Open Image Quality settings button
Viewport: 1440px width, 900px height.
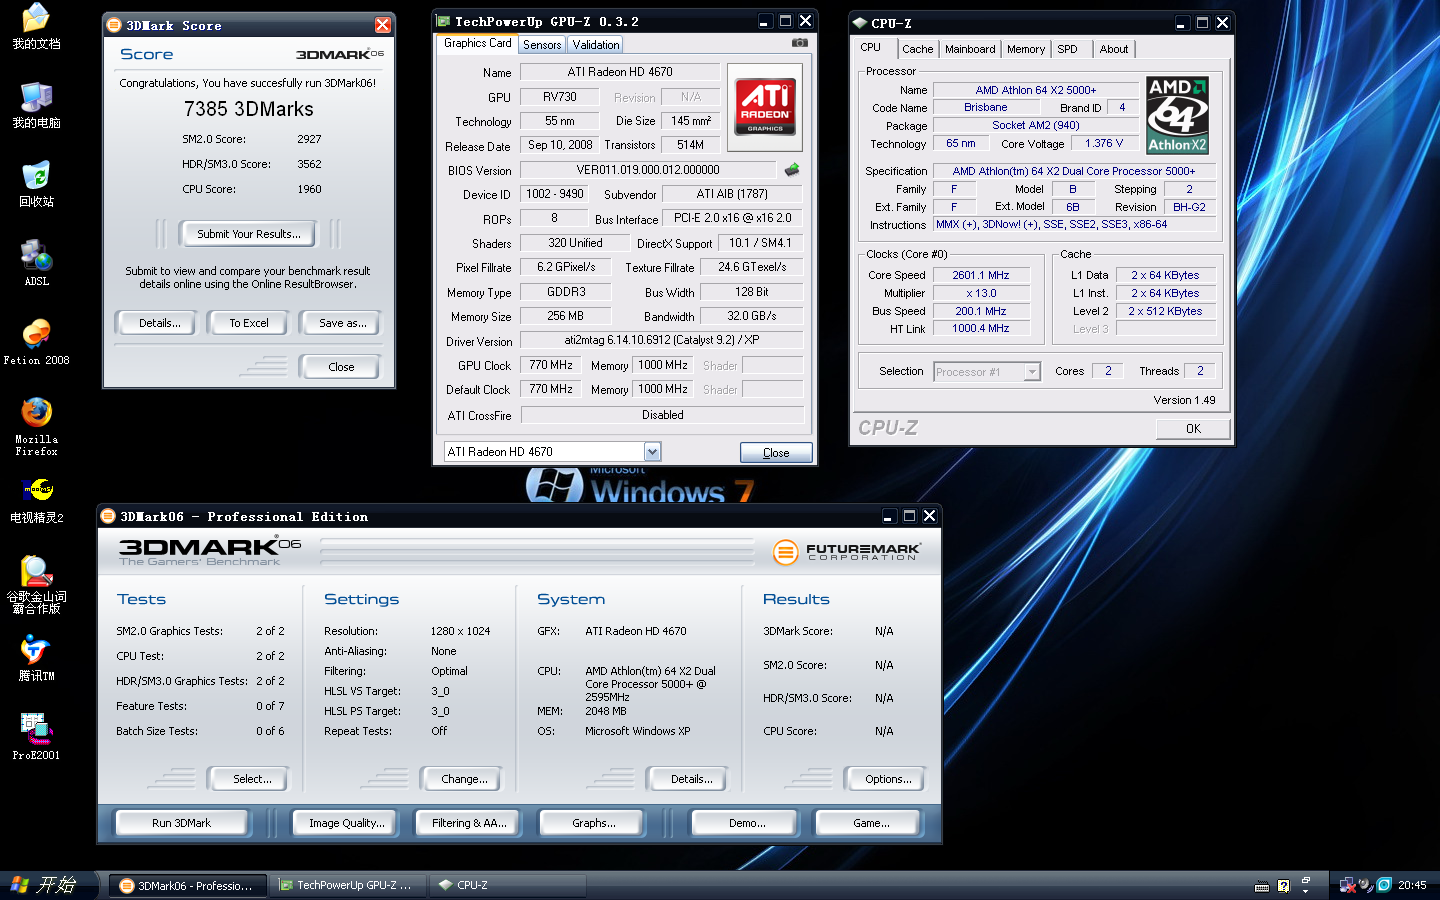(x=345, y=823)
